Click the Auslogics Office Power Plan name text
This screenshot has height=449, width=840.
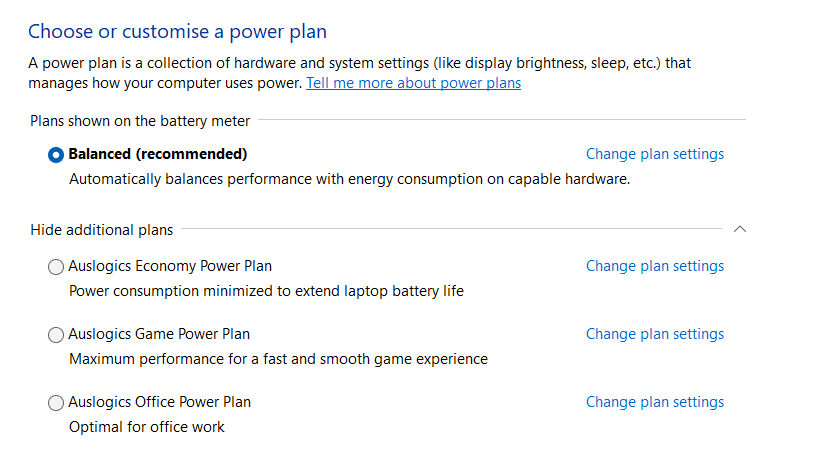click(159, 402)
